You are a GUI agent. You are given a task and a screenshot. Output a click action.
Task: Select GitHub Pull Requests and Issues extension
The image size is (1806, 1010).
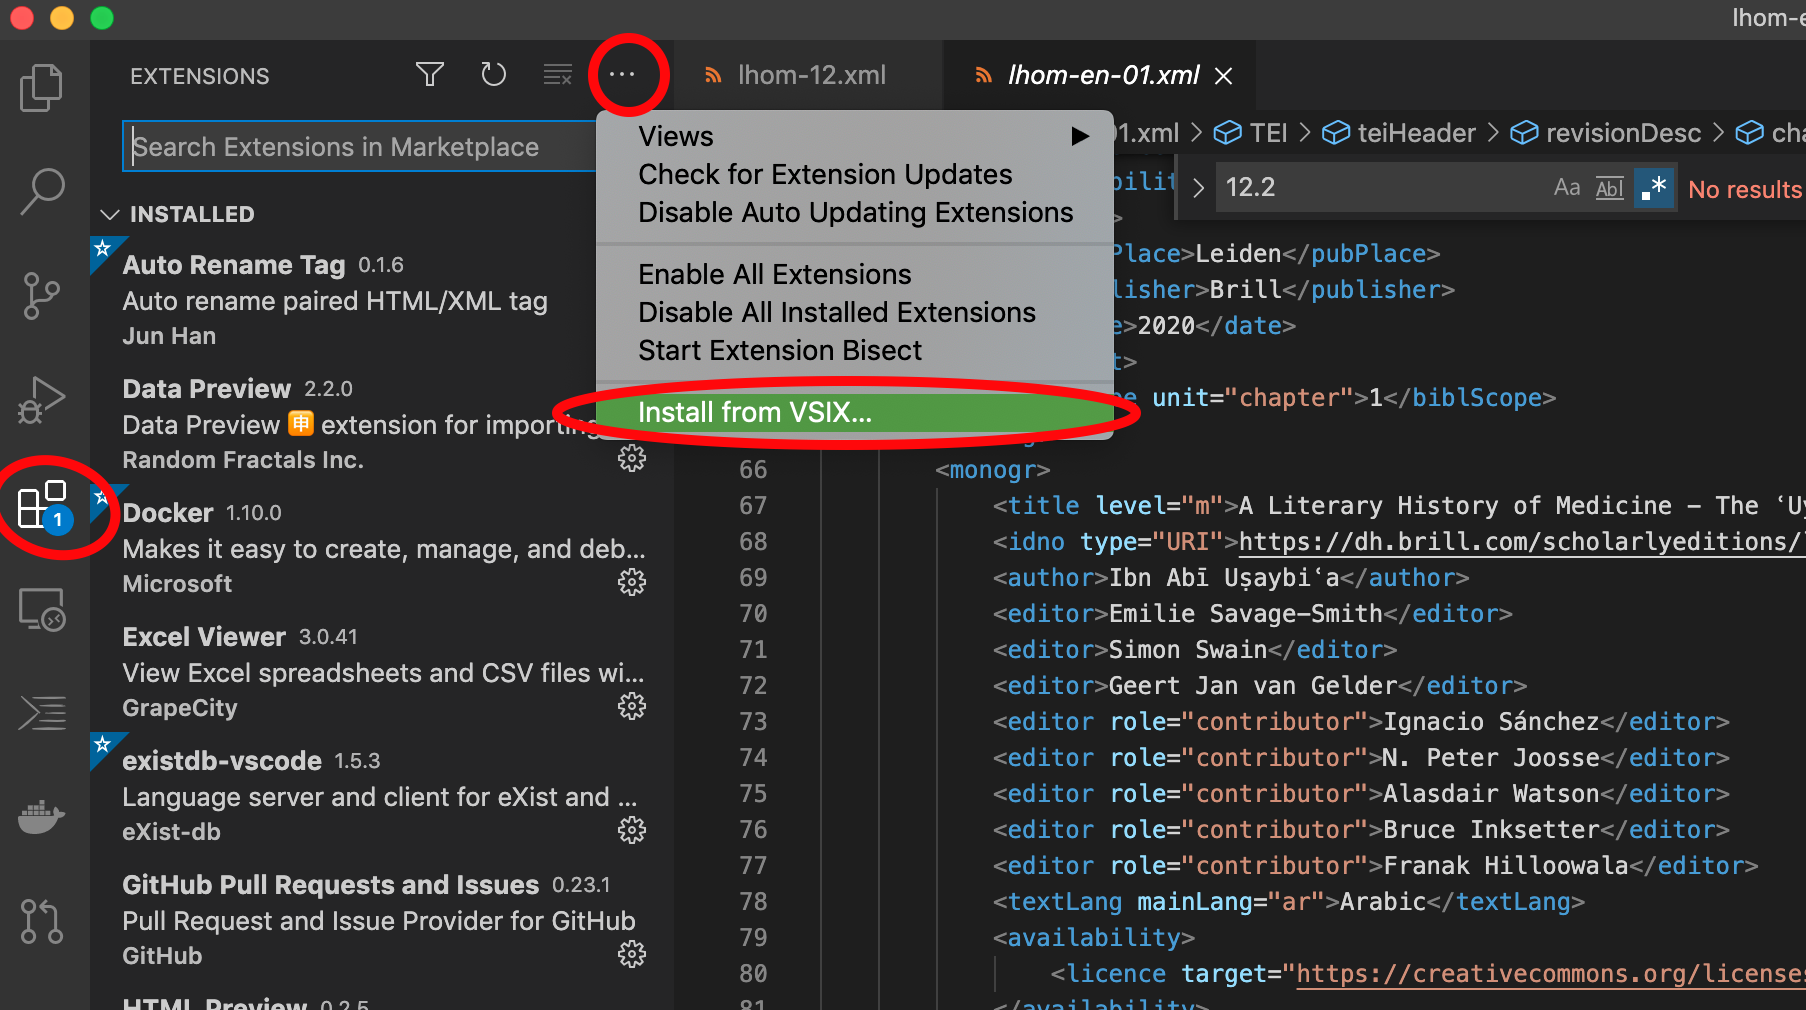pyautogui.click(x=381, y=920)
